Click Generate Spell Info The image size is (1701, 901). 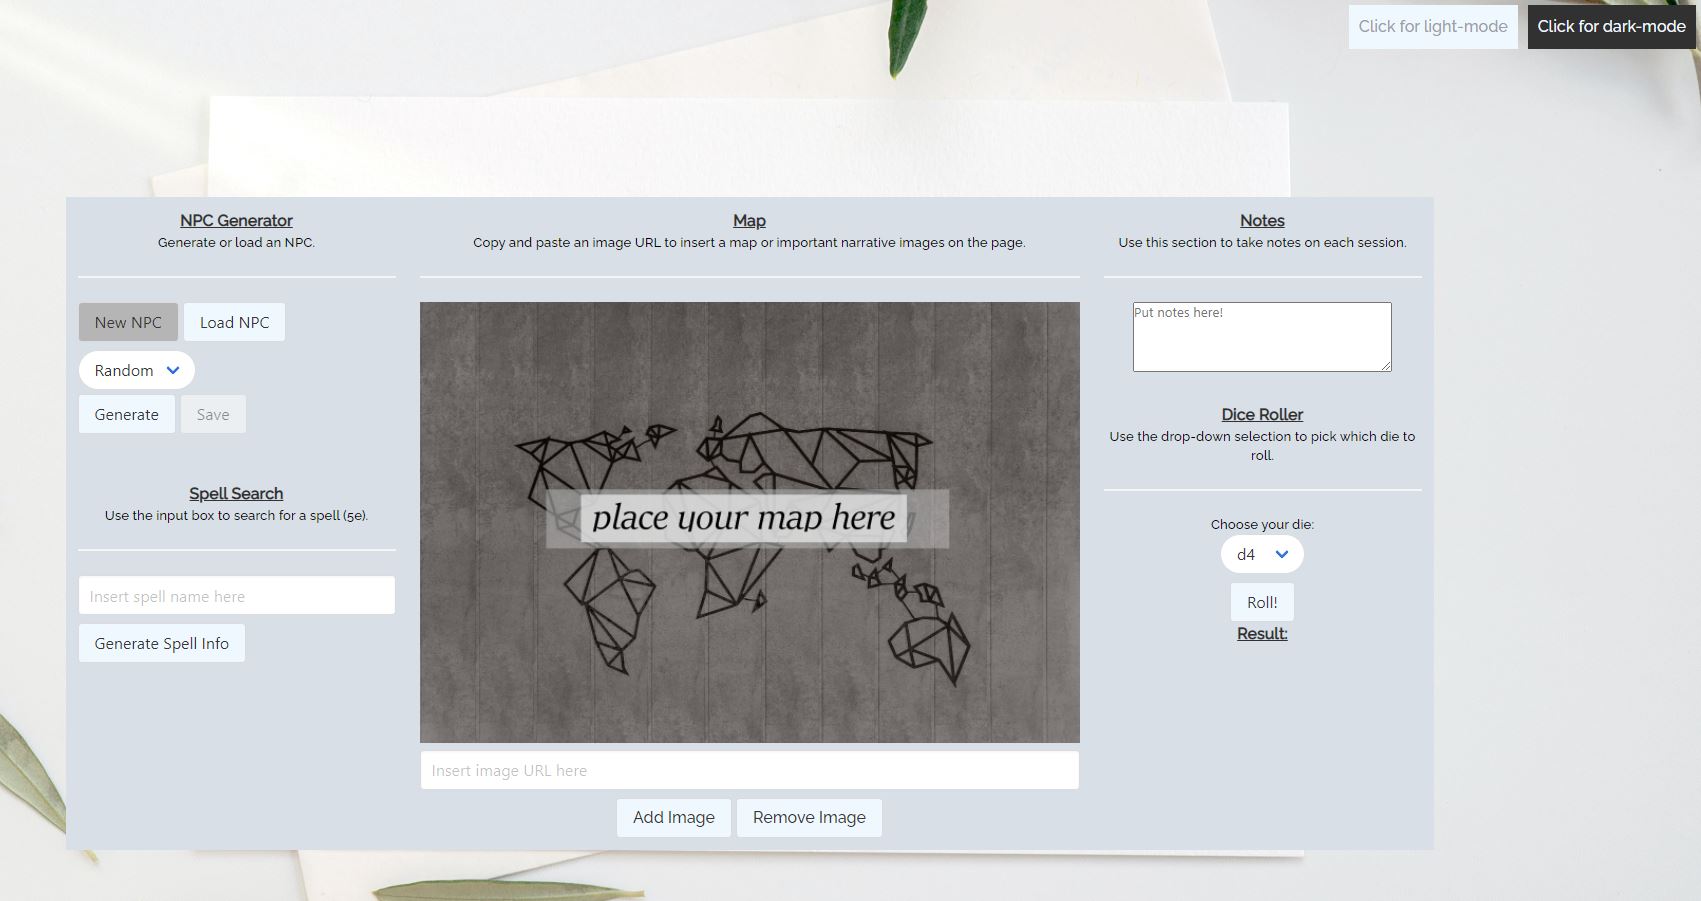161,642
